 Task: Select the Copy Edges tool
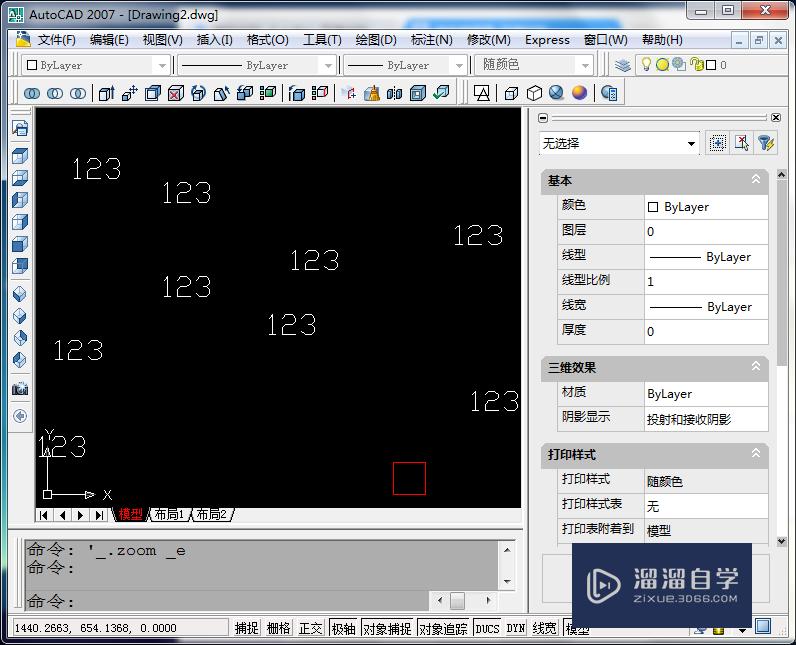pos(296,93)
